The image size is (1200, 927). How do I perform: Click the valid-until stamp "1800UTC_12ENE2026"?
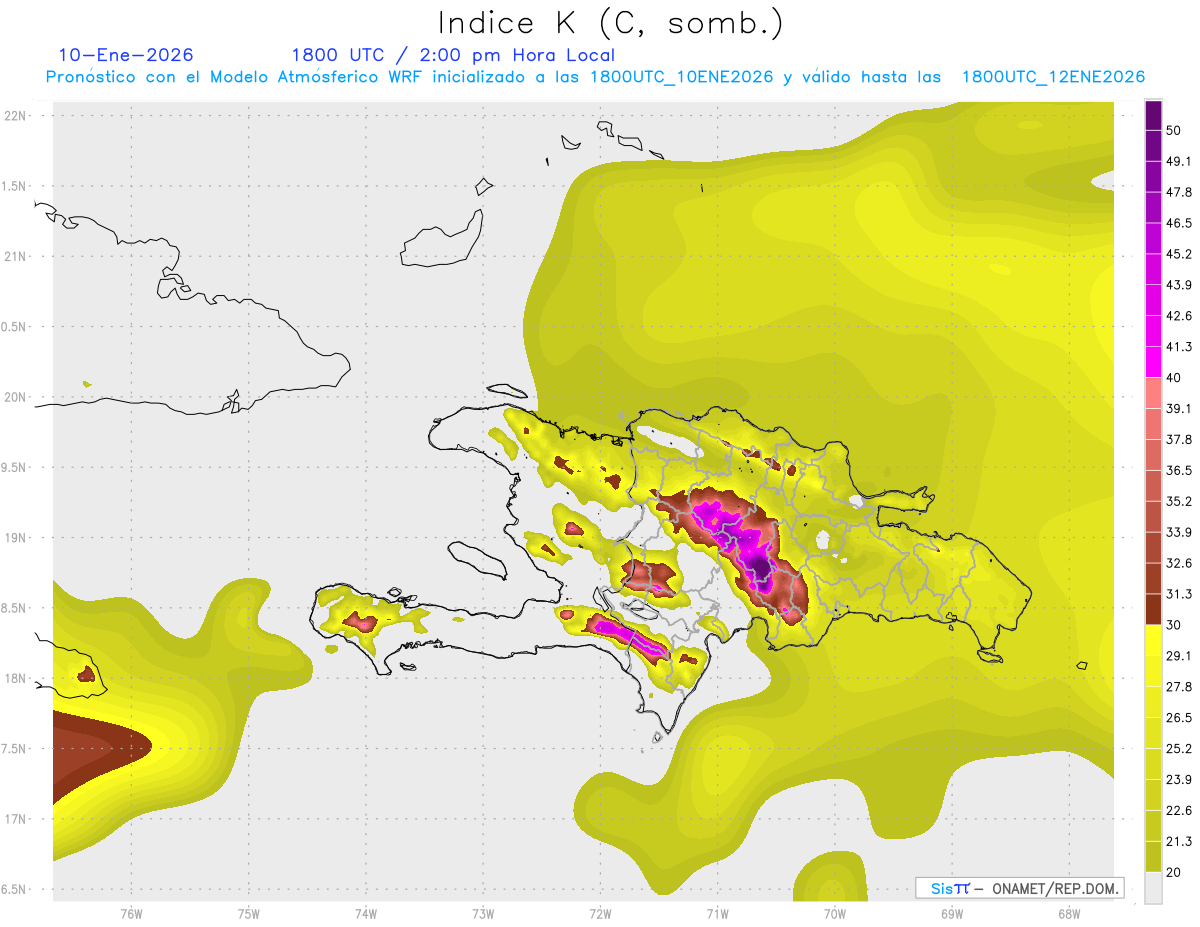coord(1053,77)
